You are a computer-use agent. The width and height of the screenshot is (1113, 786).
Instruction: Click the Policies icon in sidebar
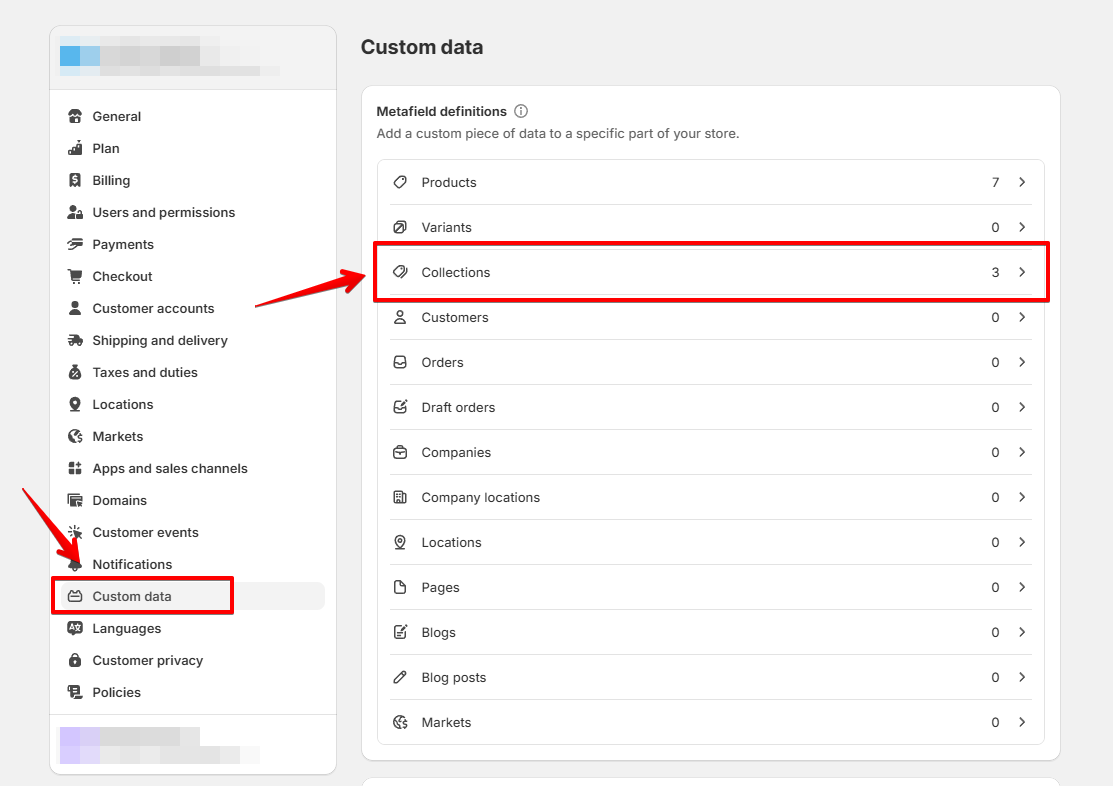(x=75, y=692)
